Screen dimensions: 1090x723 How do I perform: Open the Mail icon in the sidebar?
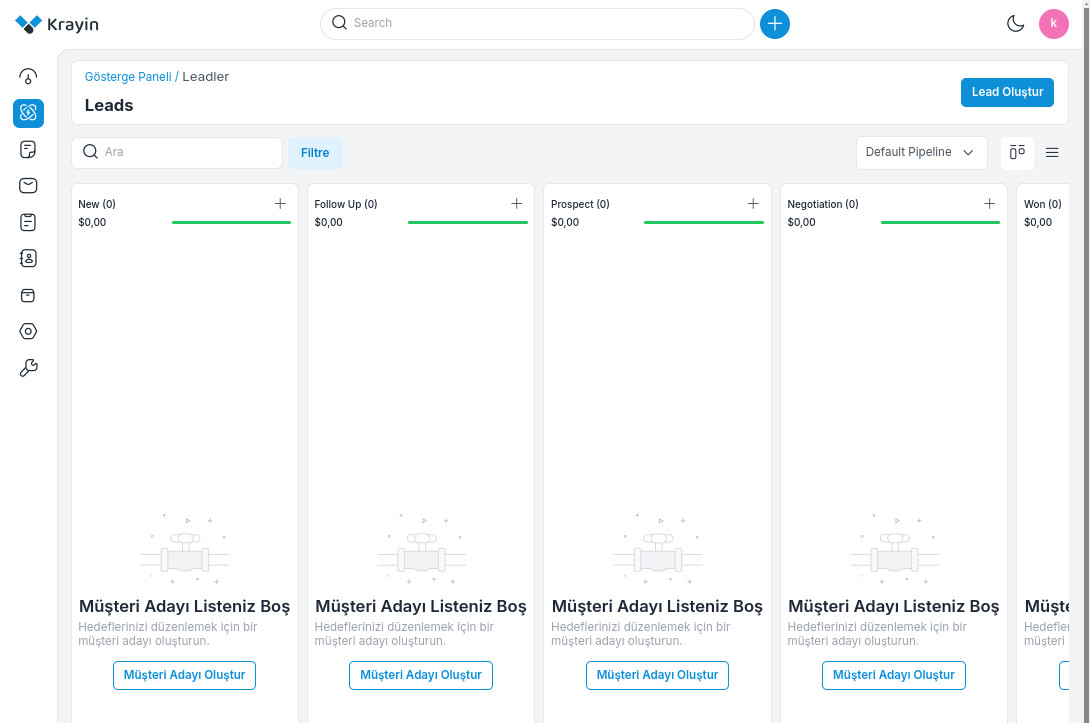click(x=28, y=186)
